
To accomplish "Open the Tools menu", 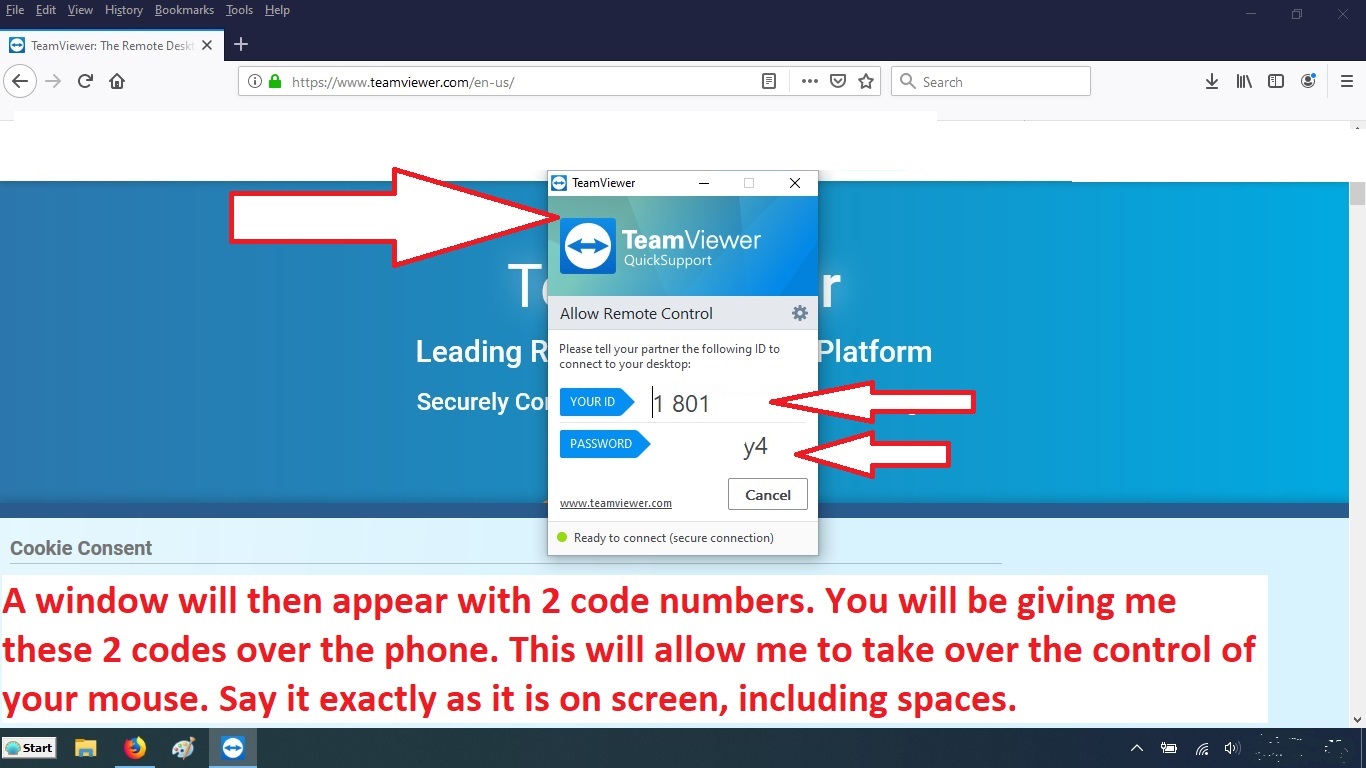I will pyautogui.click(x=239, y=10).
